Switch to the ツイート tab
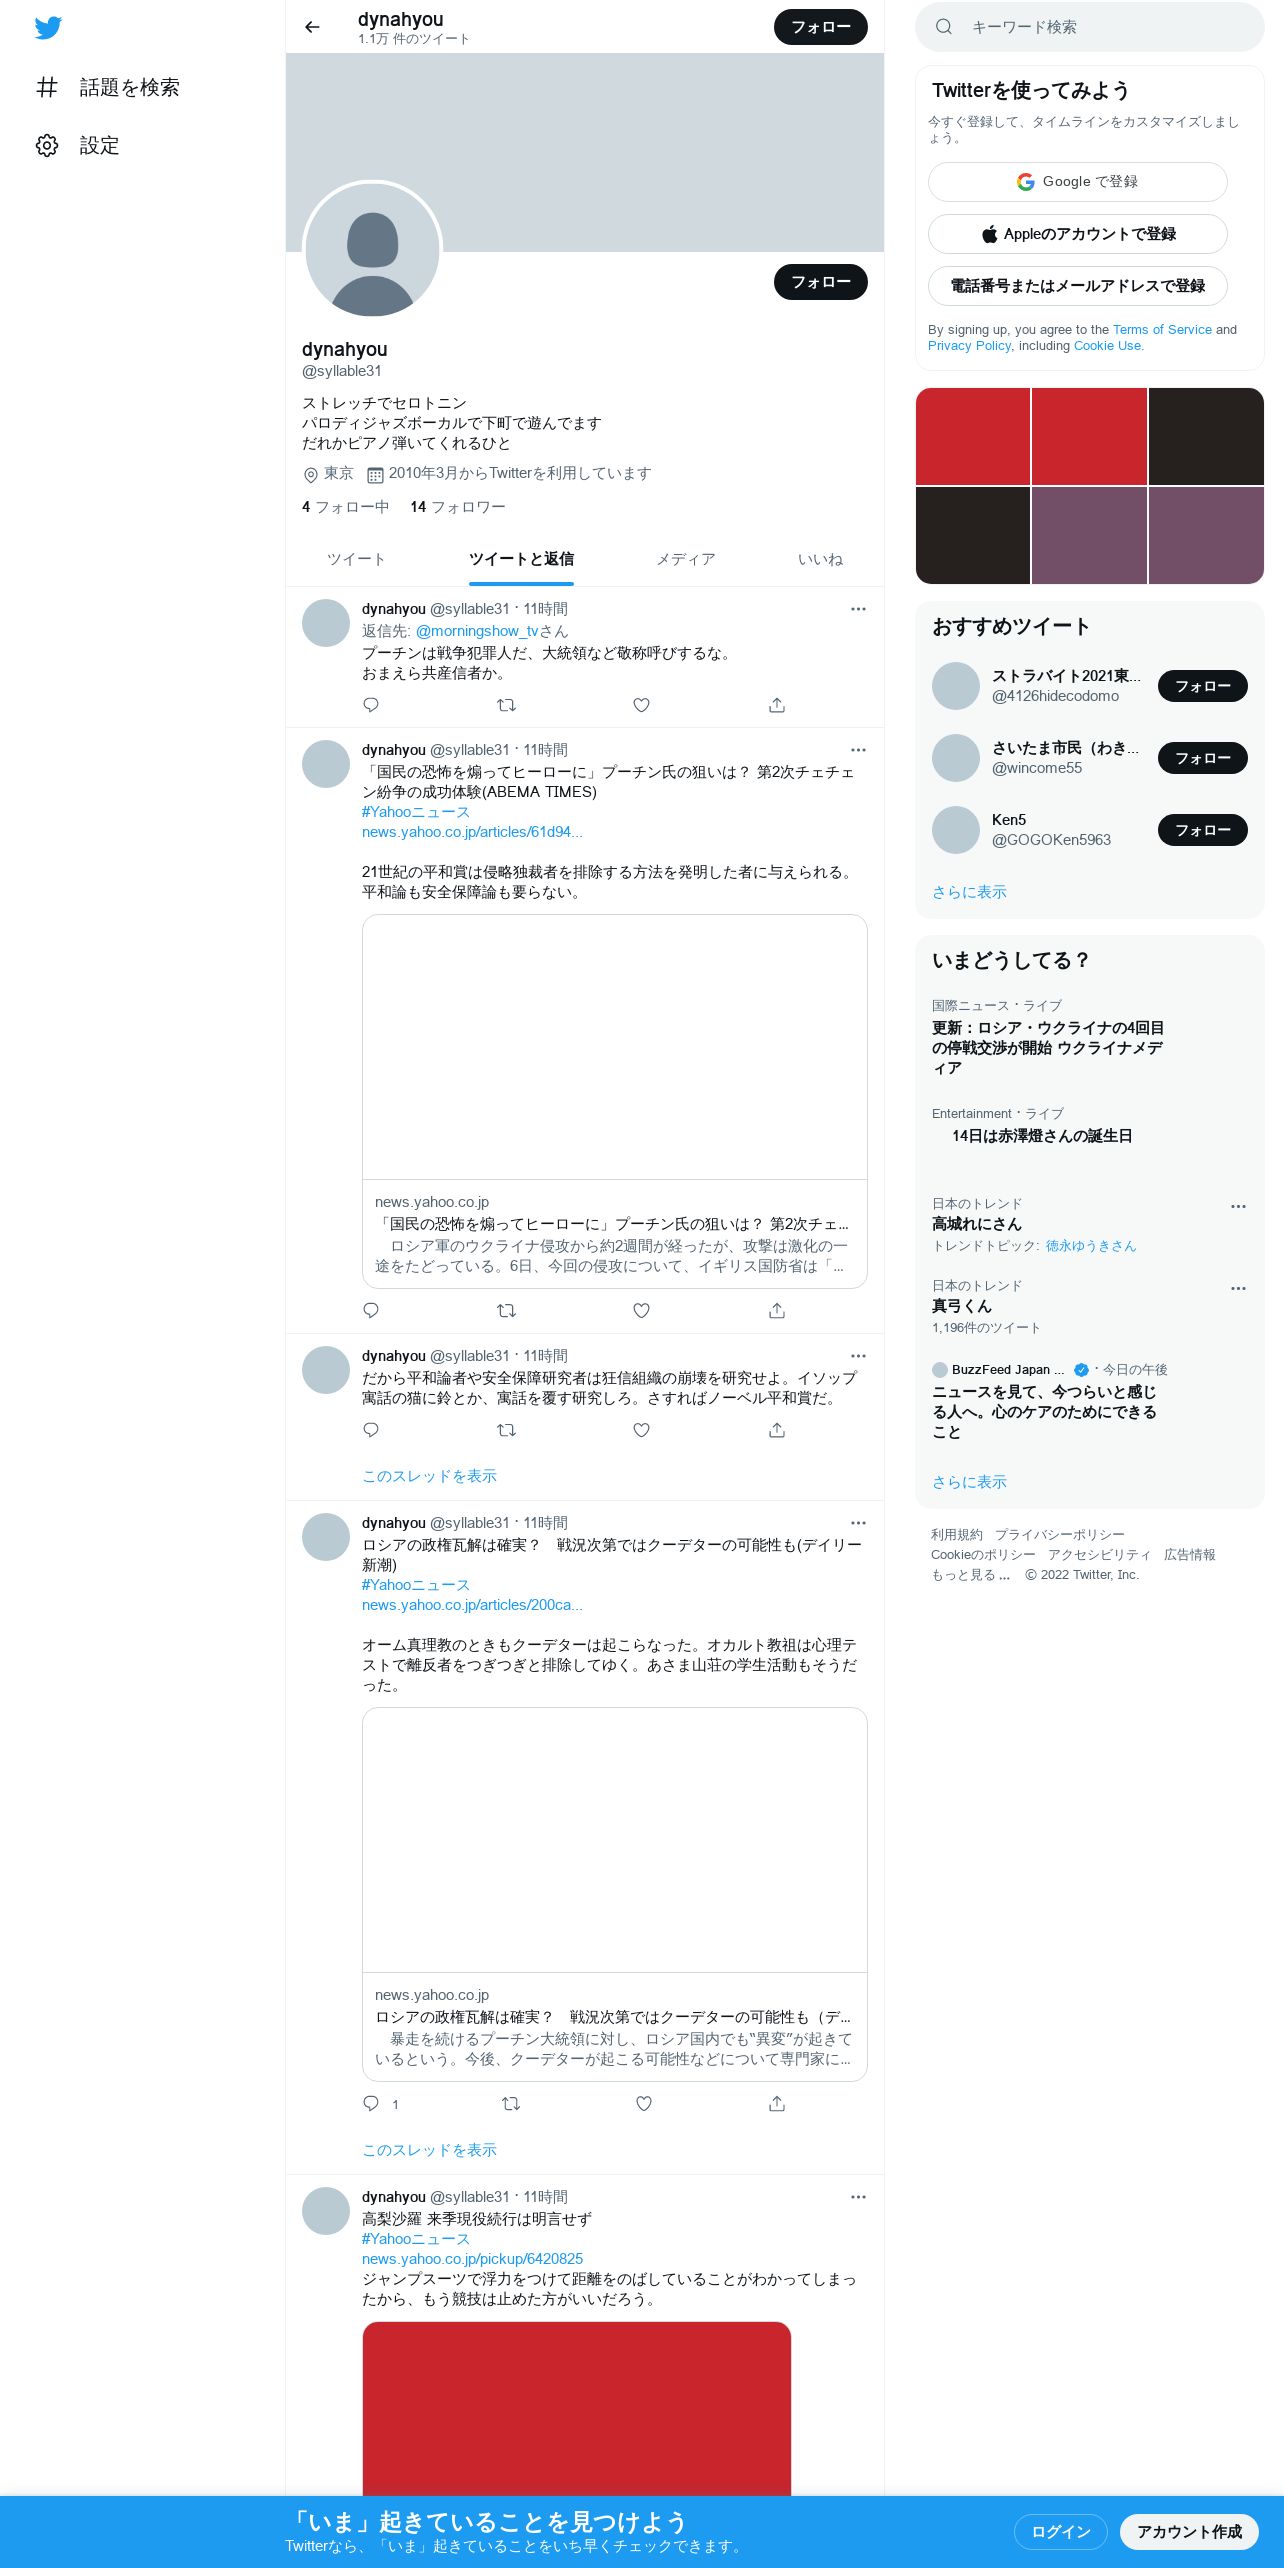The image size is (1284, 2568). tap(356, 560)
